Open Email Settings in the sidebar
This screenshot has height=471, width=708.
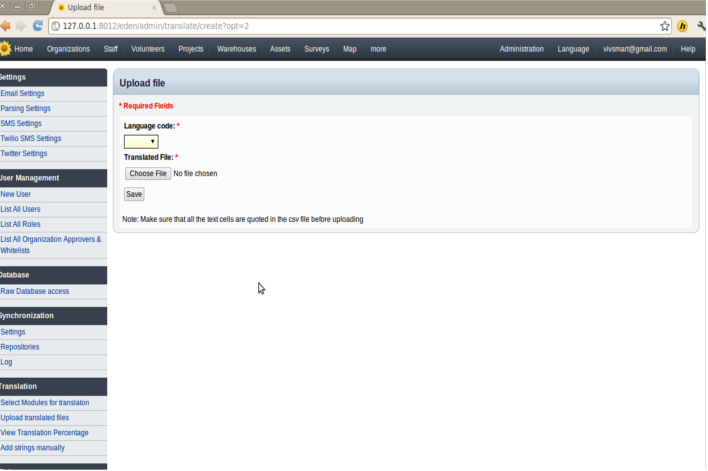(x=23, y=94)
